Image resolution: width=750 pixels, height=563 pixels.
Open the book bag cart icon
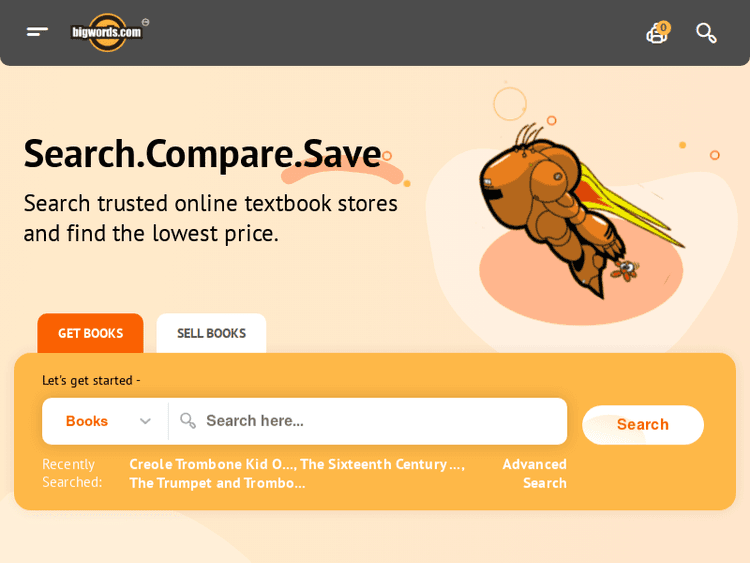[657, 33]
